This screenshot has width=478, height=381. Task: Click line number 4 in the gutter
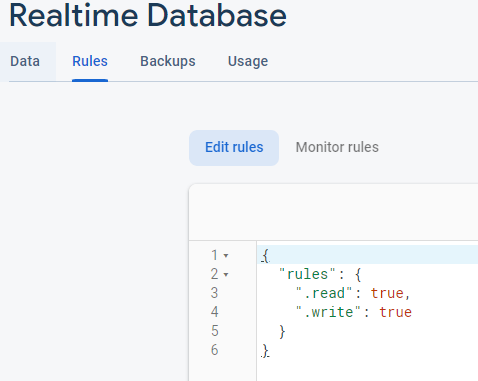click(x=214, y=312)
